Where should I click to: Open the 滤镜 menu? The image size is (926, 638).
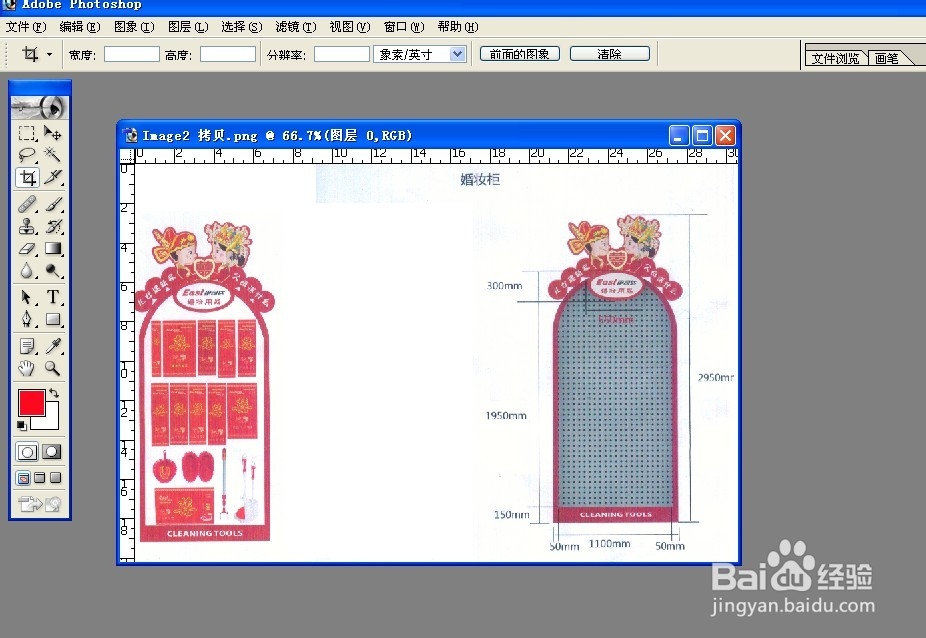tap(293, 27)
